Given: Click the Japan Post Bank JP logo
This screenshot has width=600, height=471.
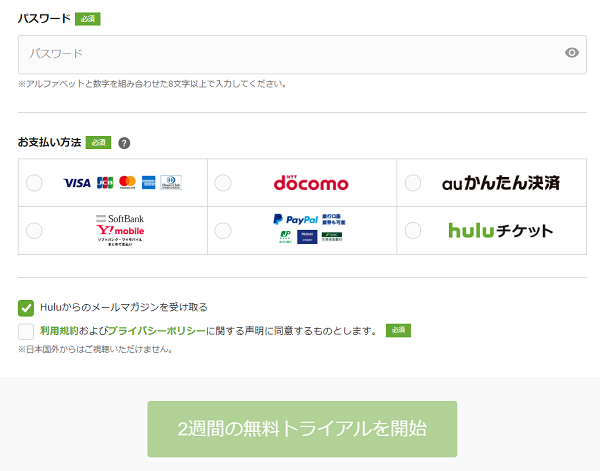Looking at the screenshot, I should [x=285, y=237].
